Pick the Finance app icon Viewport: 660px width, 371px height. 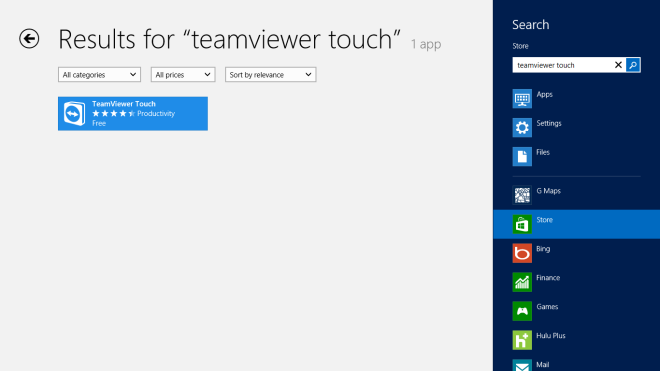(x=522, y=282)
